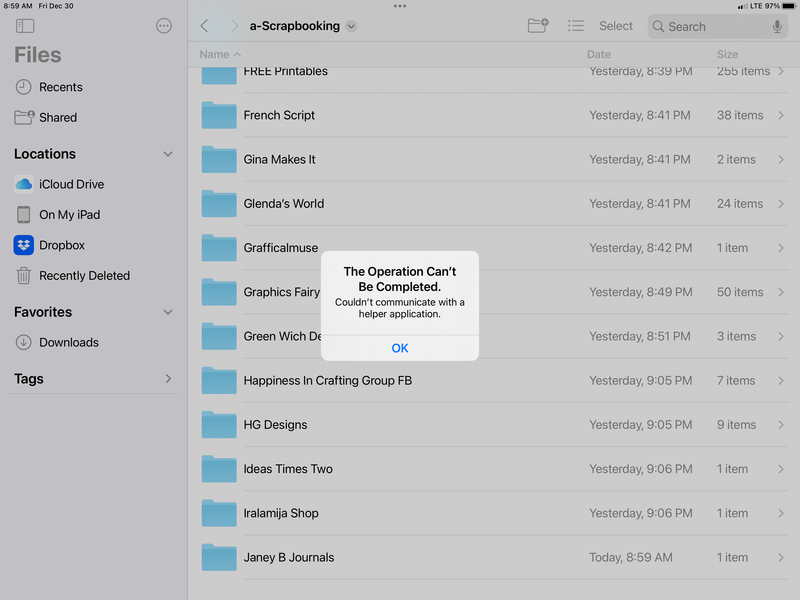
Task: Tap the microphone dictation icon
Action: [777, 26]
